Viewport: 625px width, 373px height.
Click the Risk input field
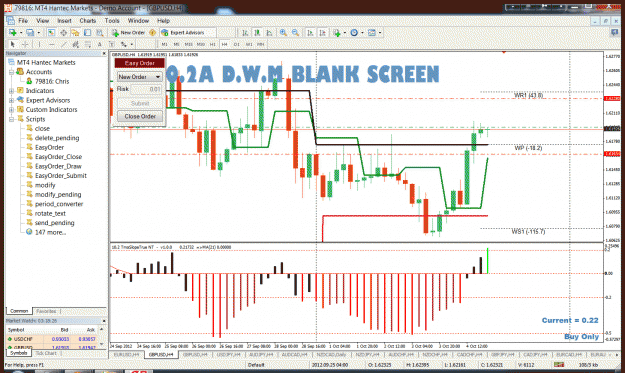146,89
